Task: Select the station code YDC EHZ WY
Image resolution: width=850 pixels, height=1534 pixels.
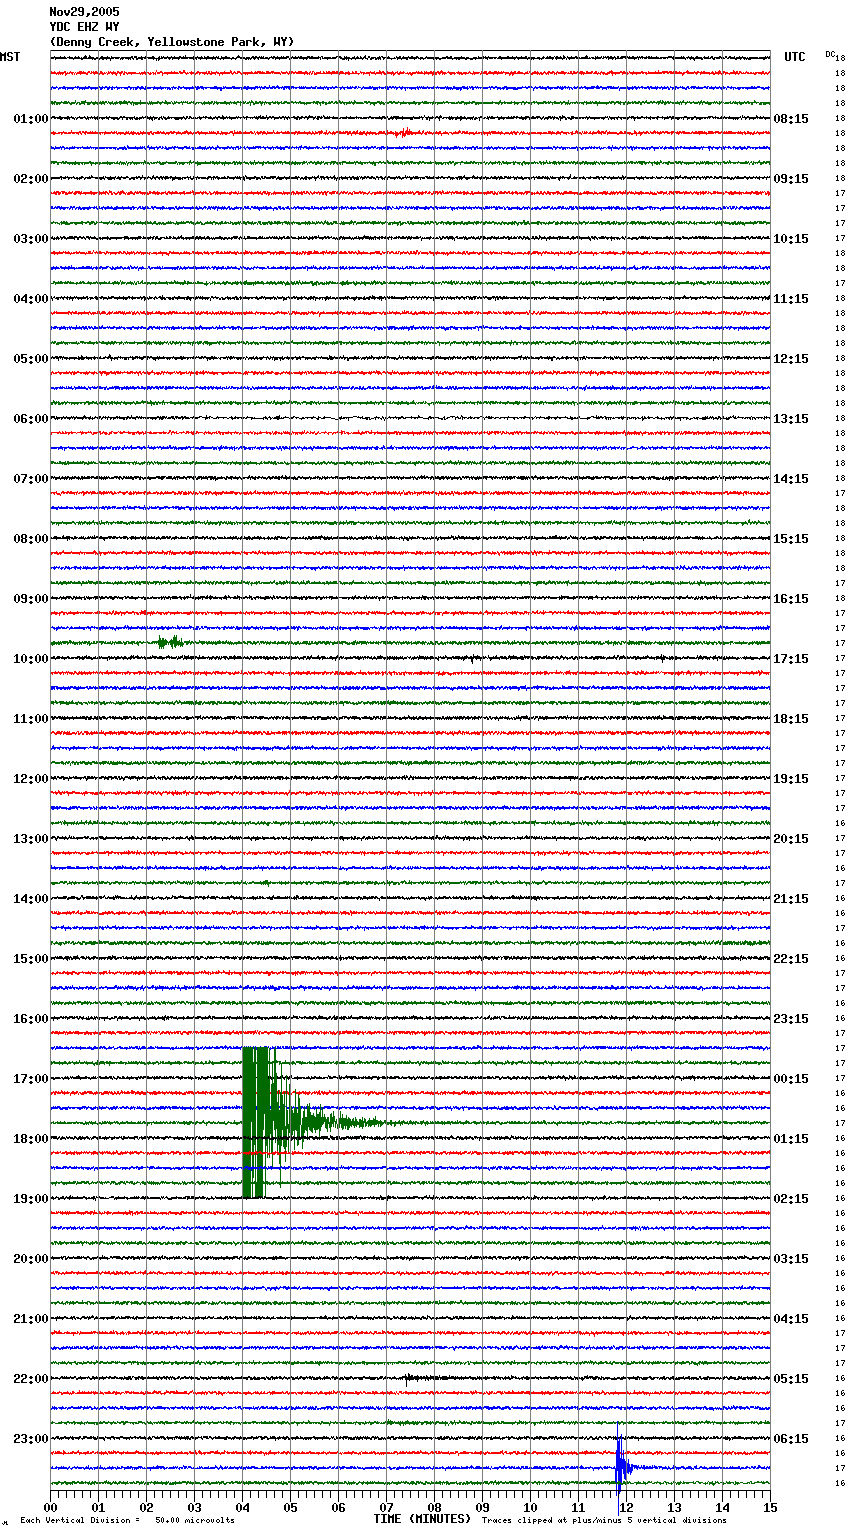Action: [84, 27]
